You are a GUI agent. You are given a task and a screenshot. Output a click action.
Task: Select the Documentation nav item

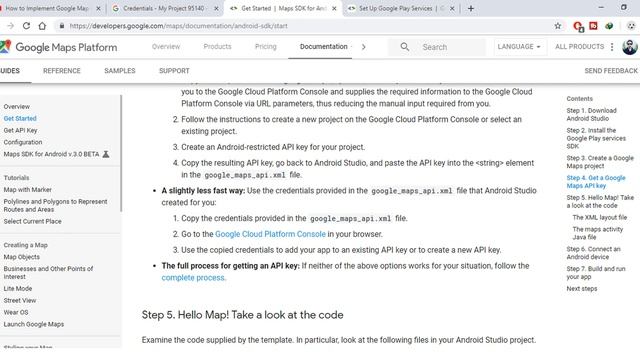coord(323,47)
